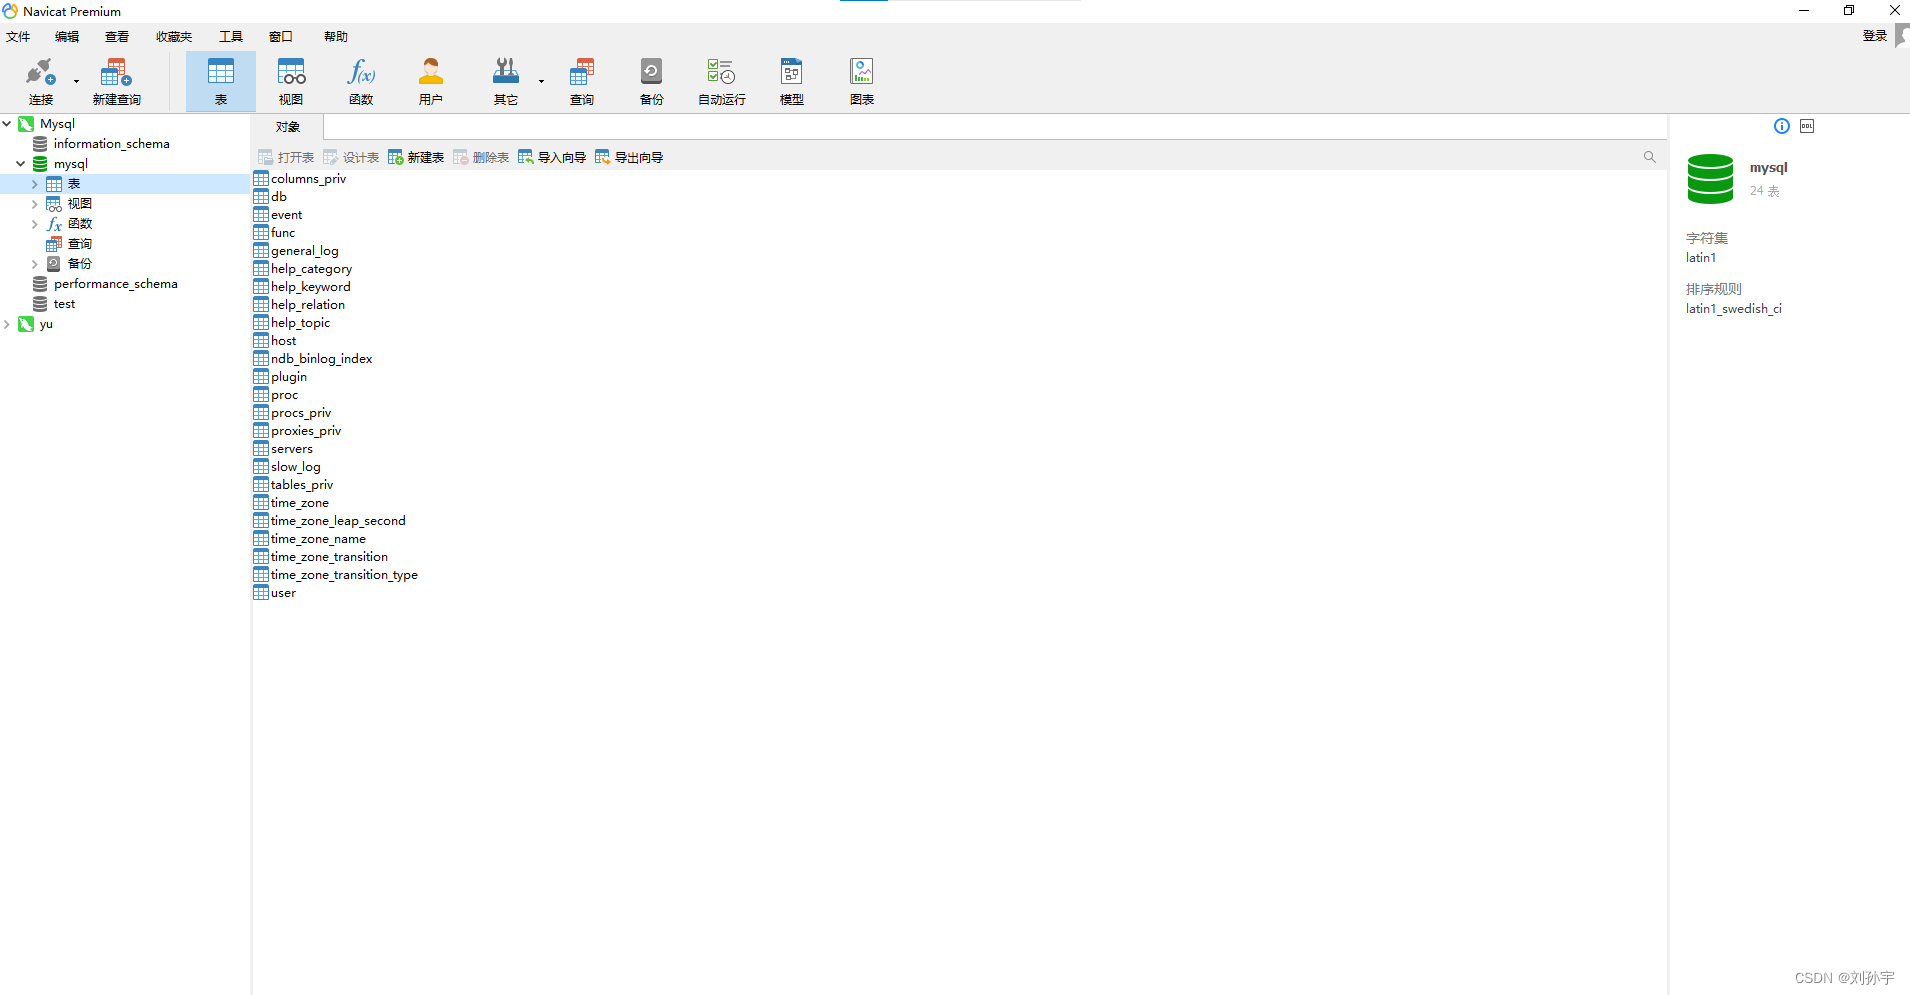Expand the yu connection node
Viewport: 1910px width, 995px height.
[7, 324]
